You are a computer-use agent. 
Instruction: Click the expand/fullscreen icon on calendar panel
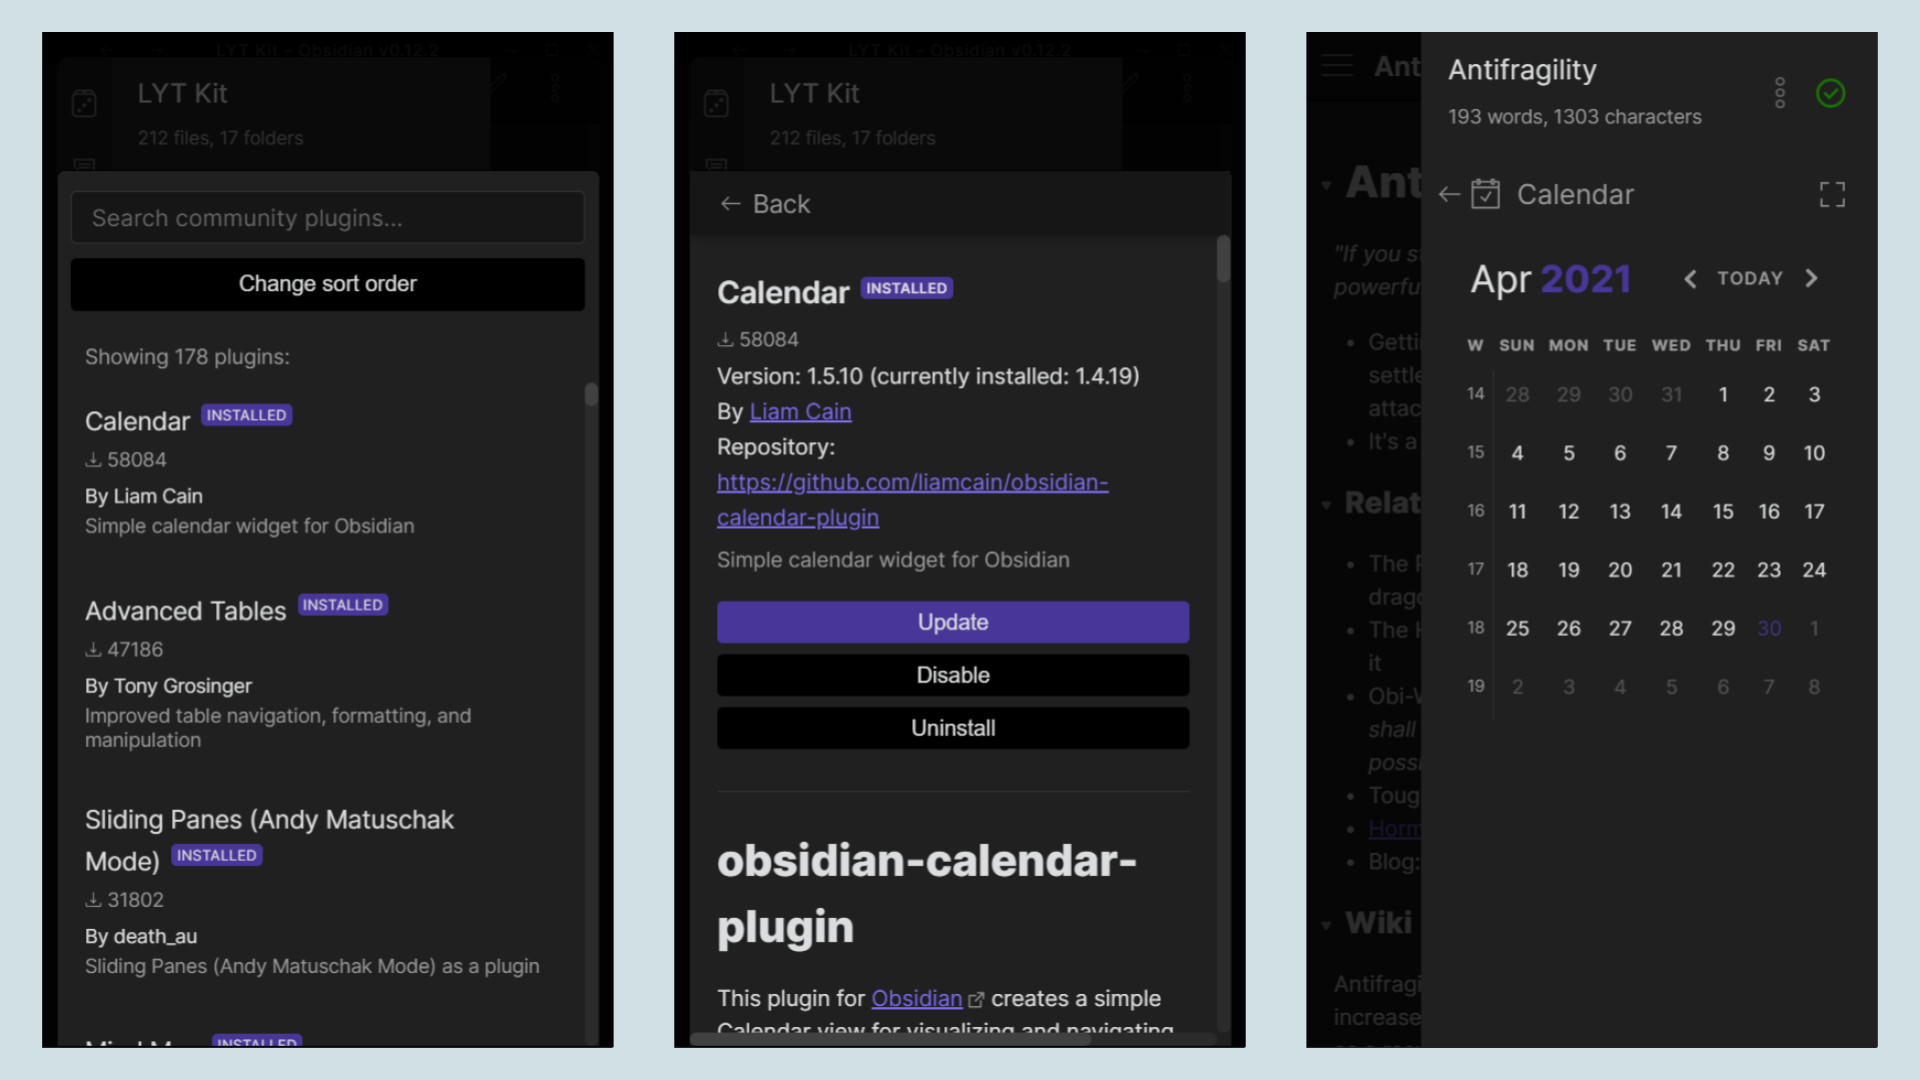1833,194
